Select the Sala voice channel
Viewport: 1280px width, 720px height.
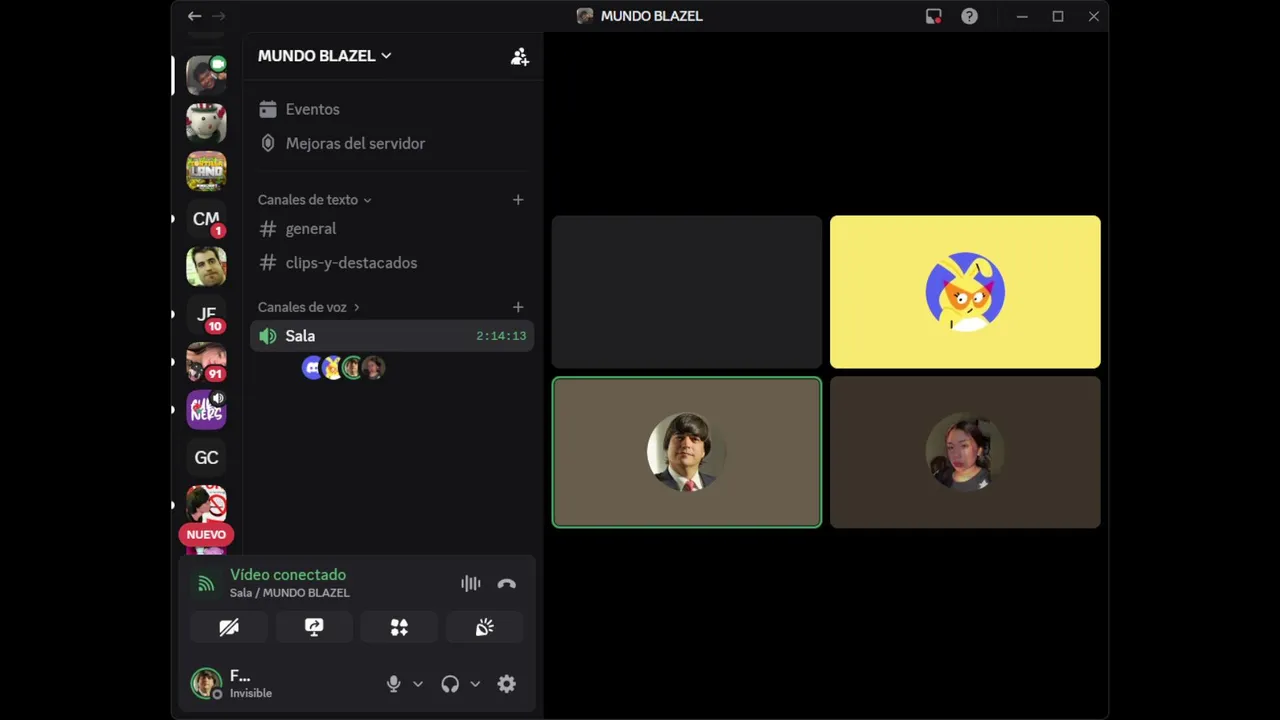[x=392, y=336]
